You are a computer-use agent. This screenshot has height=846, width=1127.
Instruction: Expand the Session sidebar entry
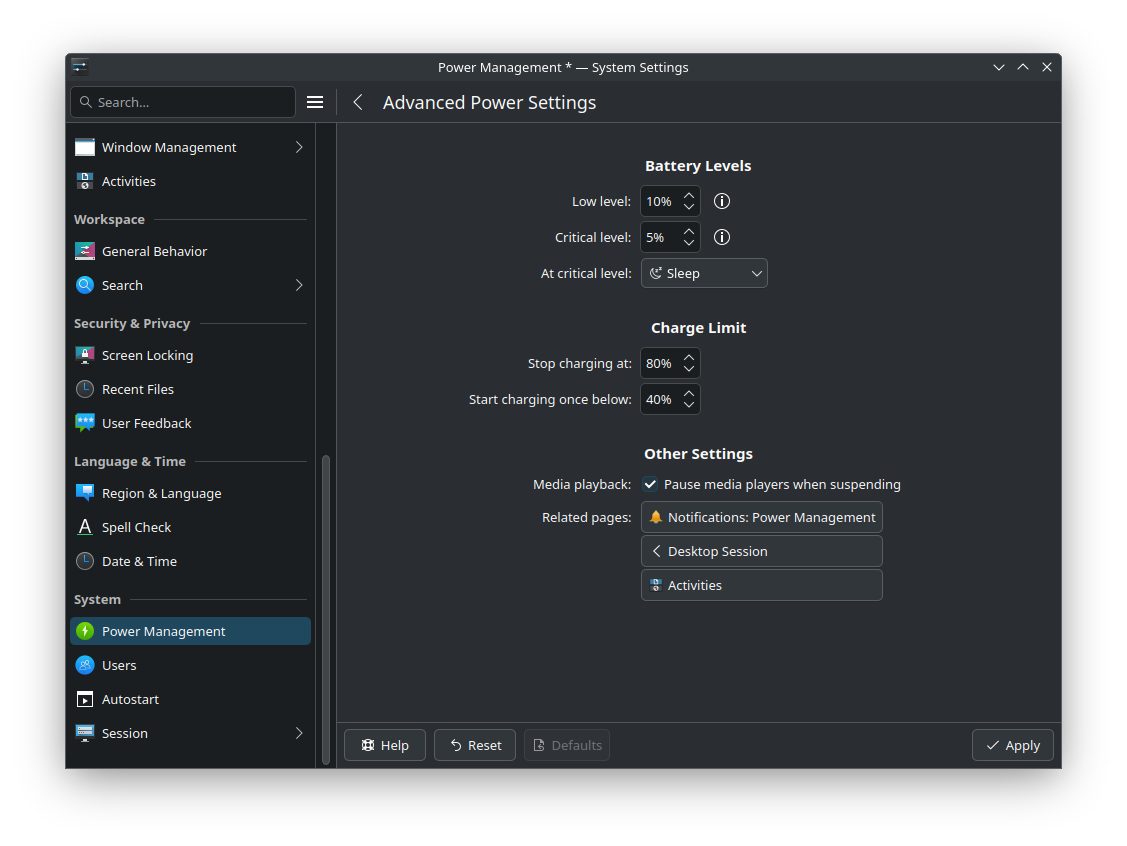pyautogui.click(x=298, y=733)
